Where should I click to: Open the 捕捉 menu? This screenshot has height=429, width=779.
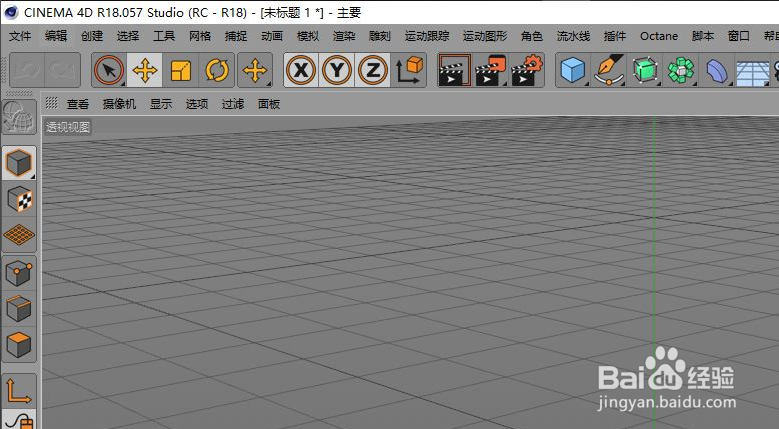[x=236, y=36]
